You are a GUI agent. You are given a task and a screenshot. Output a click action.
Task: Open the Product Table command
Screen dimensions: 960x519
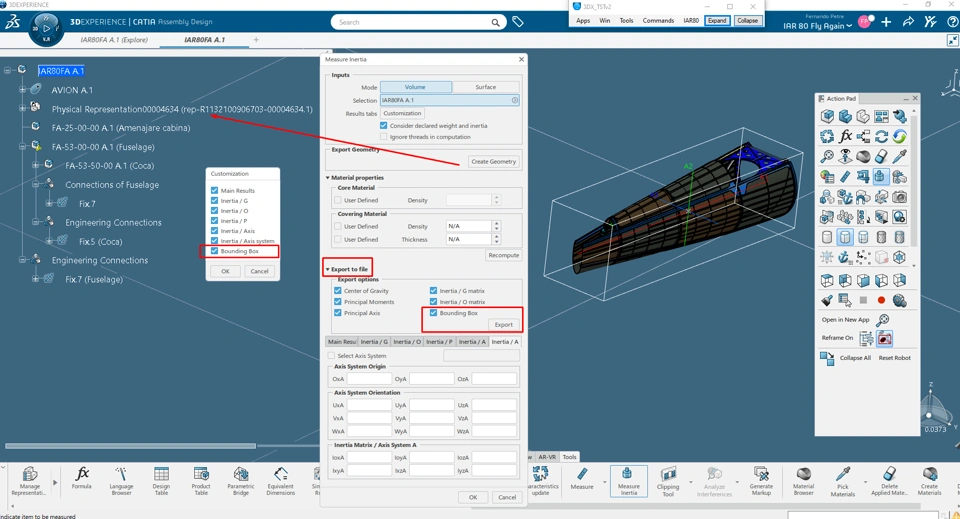[x=201, y=481]
